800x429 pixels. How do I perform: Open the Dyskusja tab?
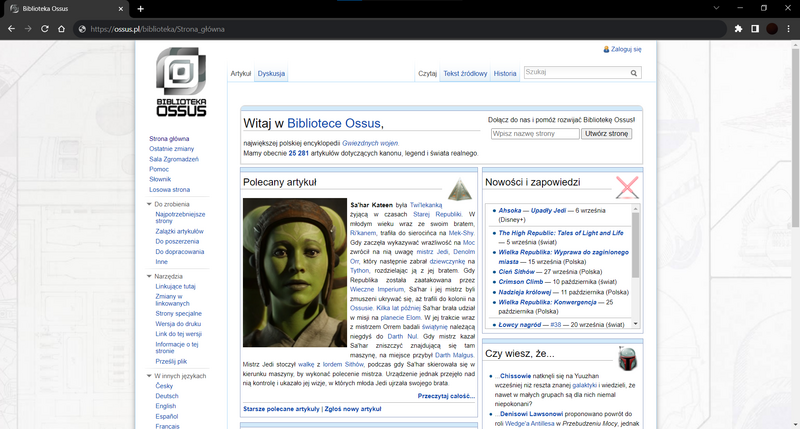coord(271,73)
